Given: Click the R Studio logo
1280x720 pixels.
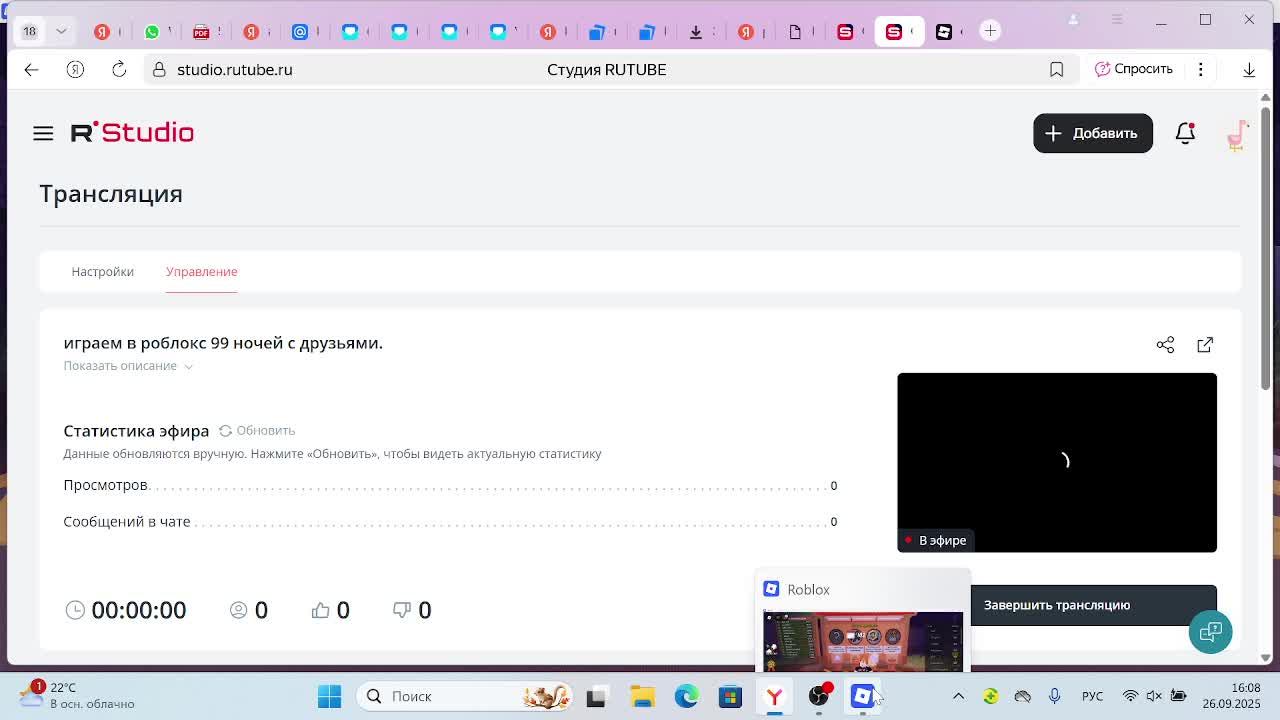Looking at the screenshot, I should pos(132,132).
